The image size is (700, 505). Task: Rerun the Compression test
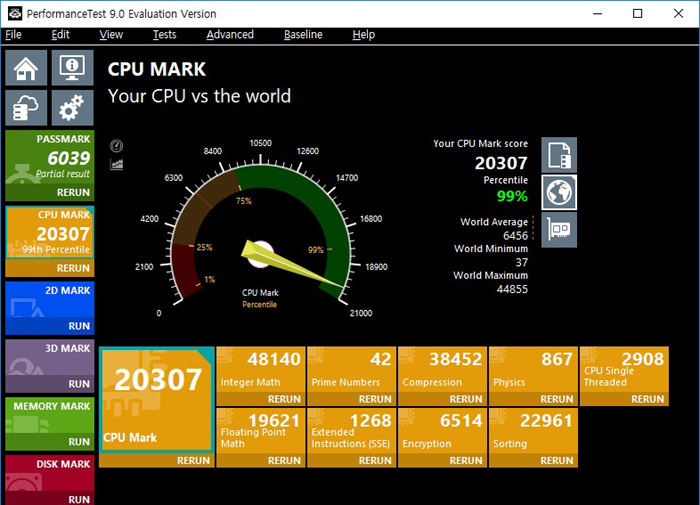442,399
